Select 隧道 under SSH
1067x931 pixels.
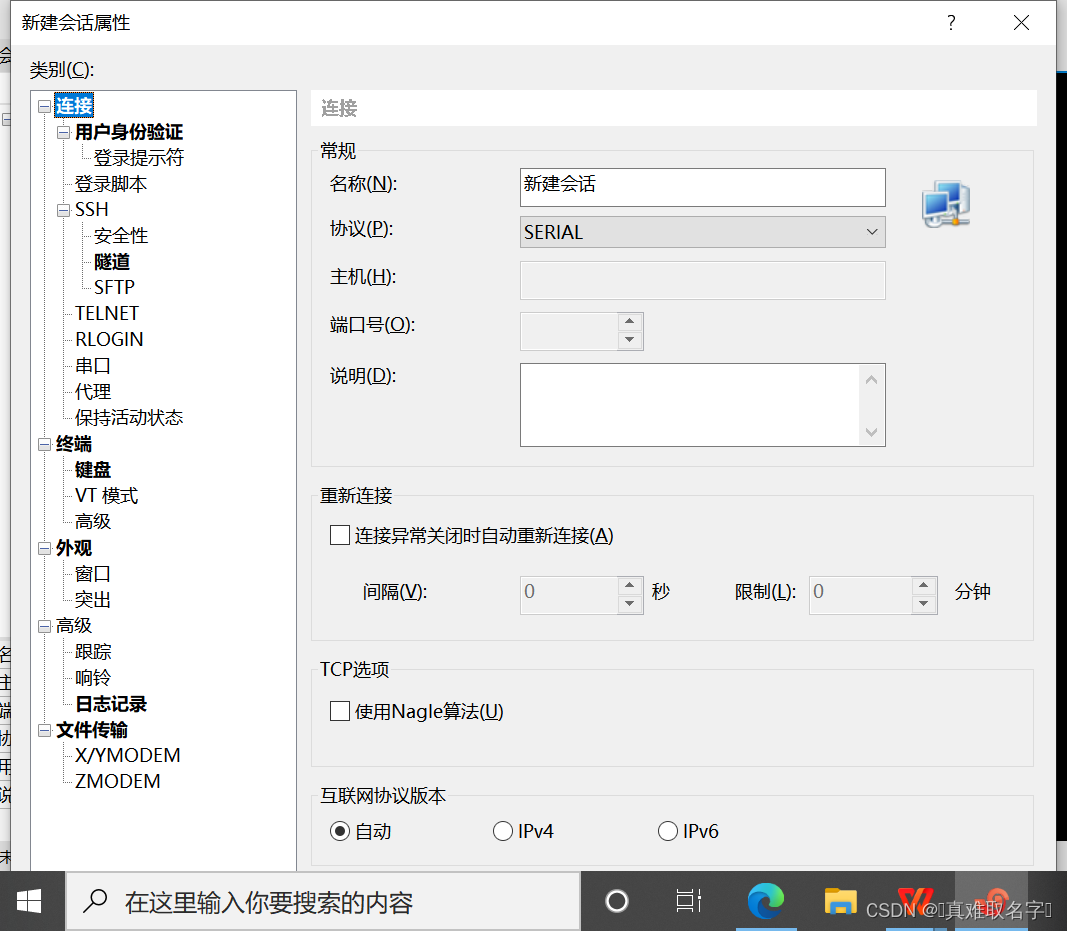click(x=112, y=261)
